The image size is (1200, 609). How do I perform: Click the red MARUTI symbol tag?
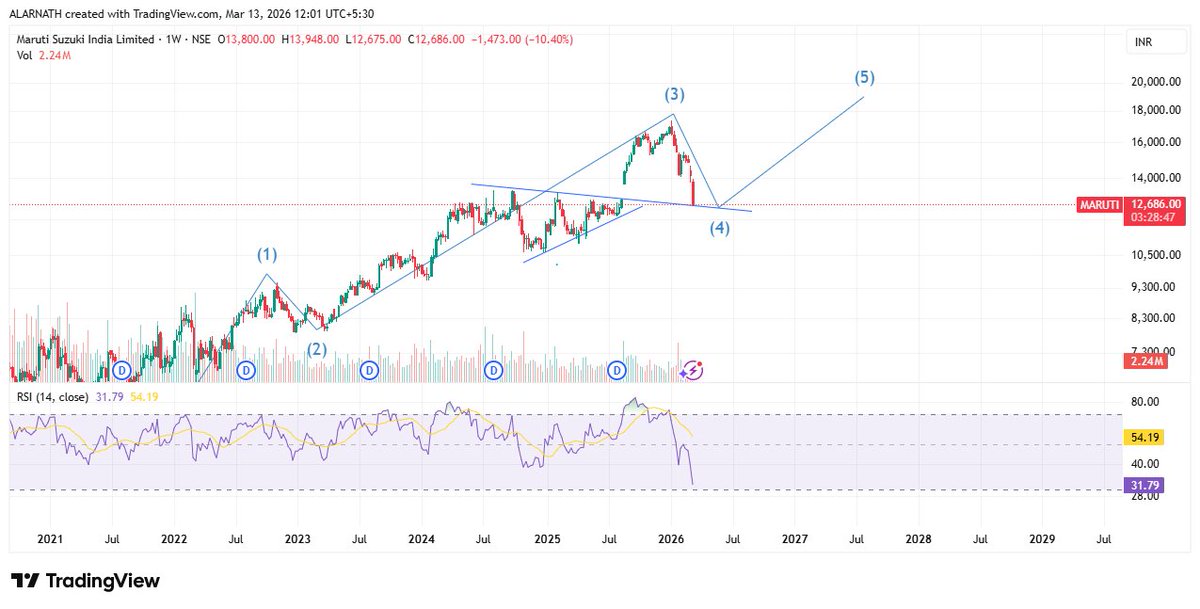pyautogui.click(x=1100, y=204)
